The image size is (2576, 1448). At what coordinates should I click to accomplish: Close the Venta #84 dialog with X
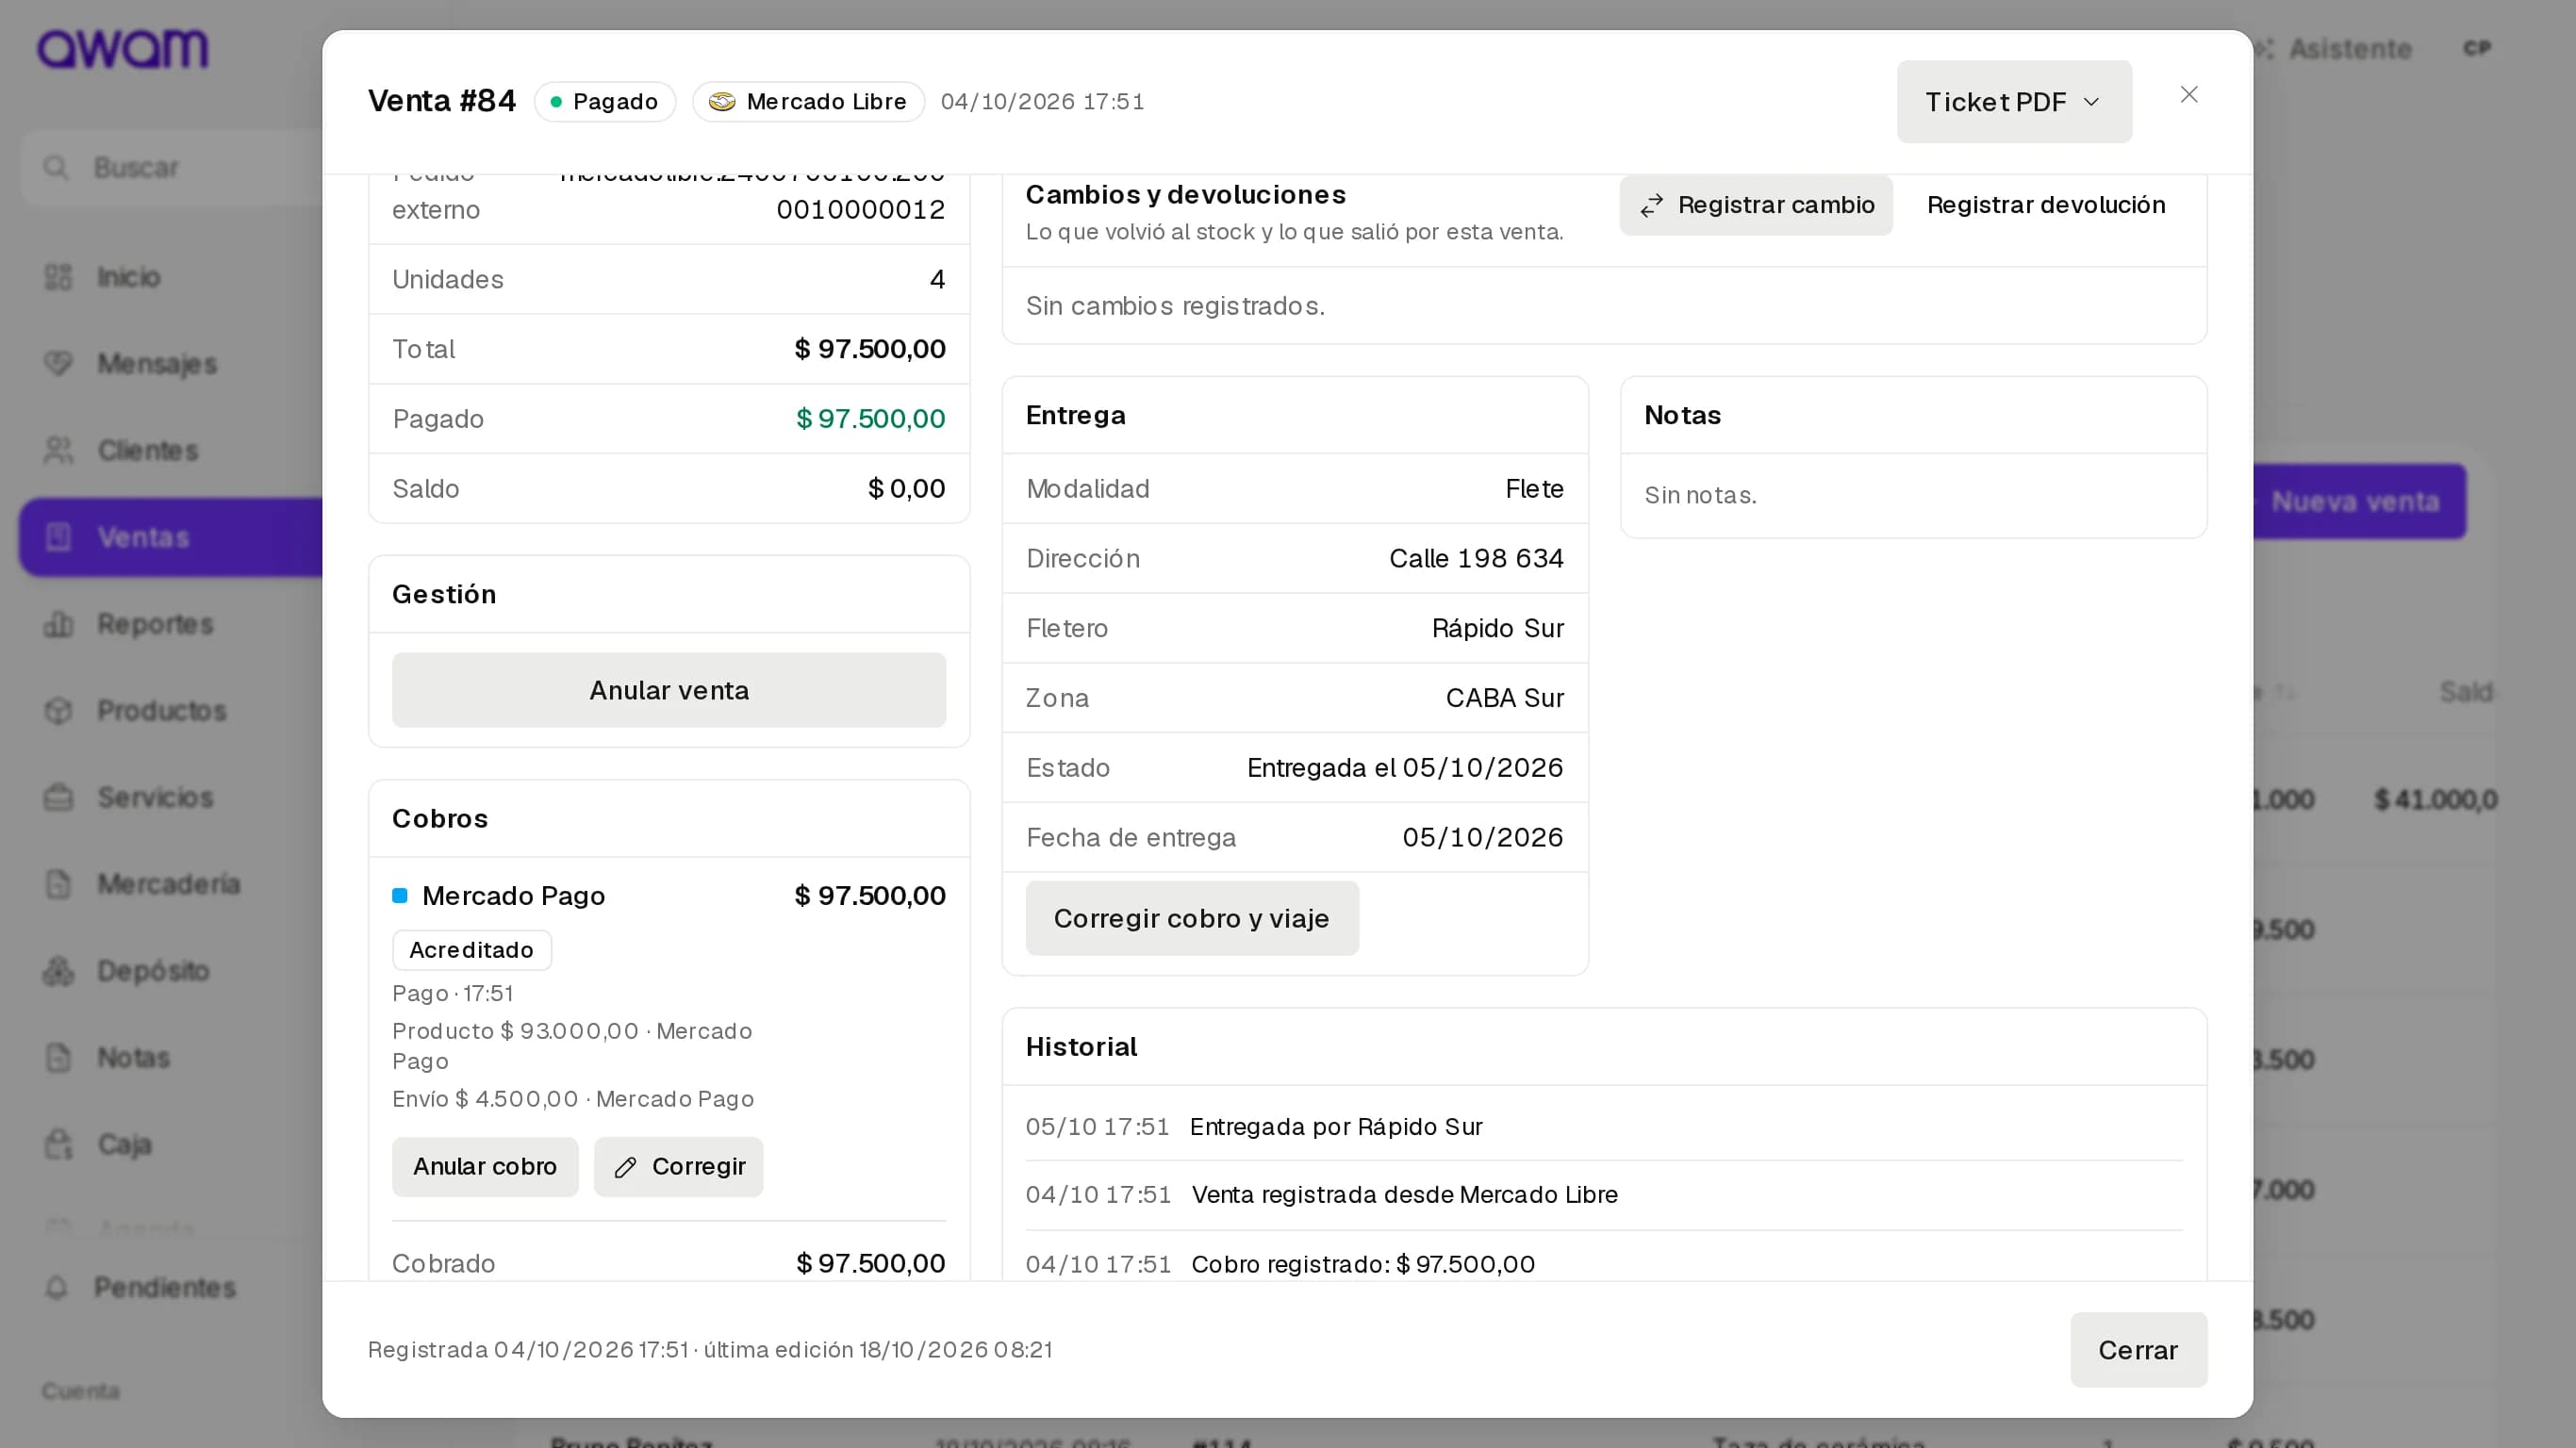(2189, 95)
